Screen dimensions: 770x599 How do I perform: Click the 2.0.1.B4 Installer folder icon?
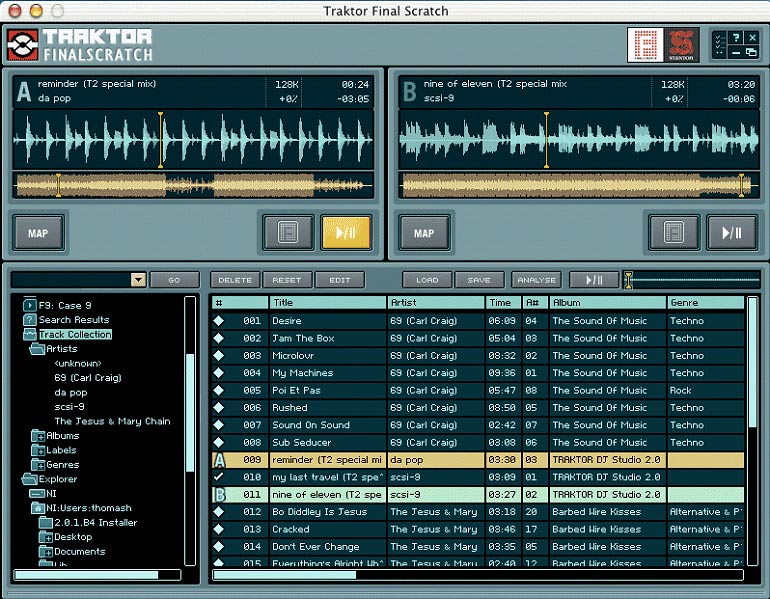[46, 522]
